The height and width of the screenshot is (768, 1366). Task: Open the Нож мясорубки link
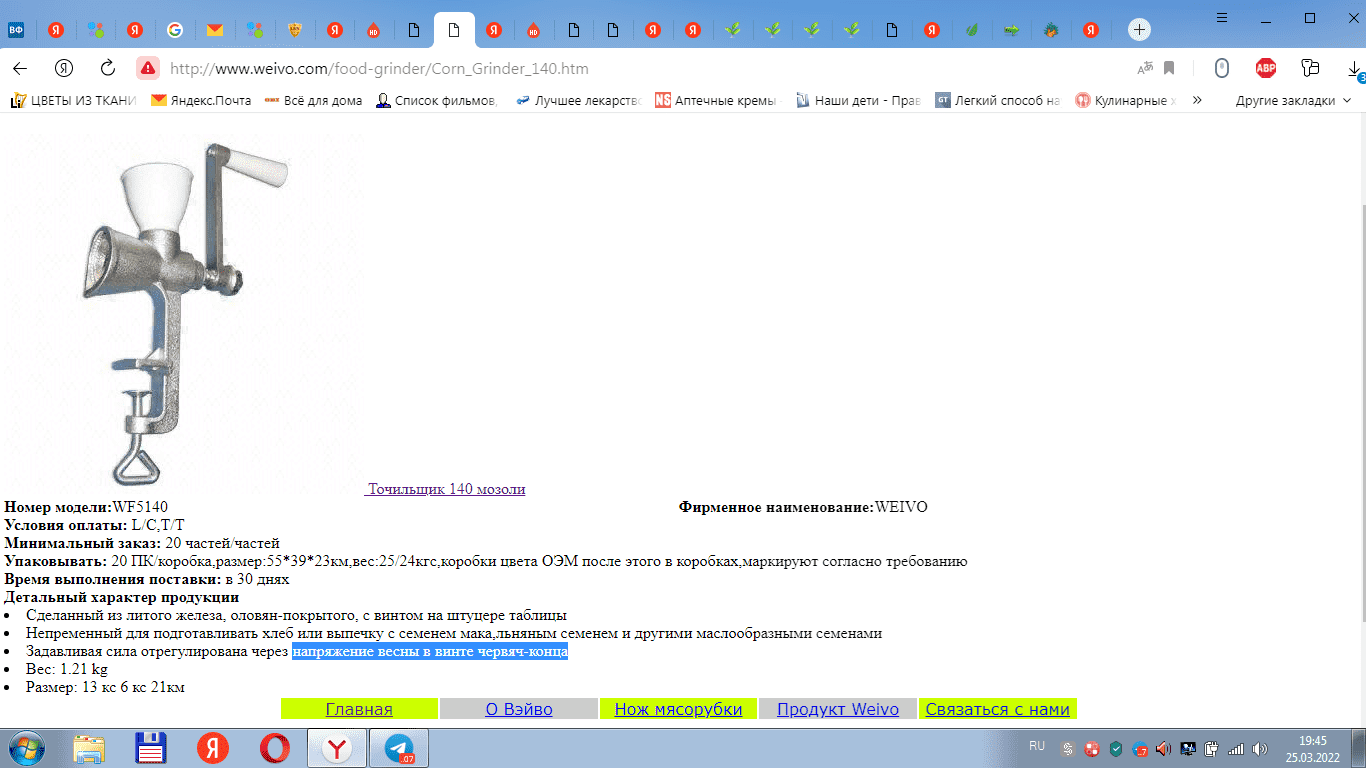point(678,708)
